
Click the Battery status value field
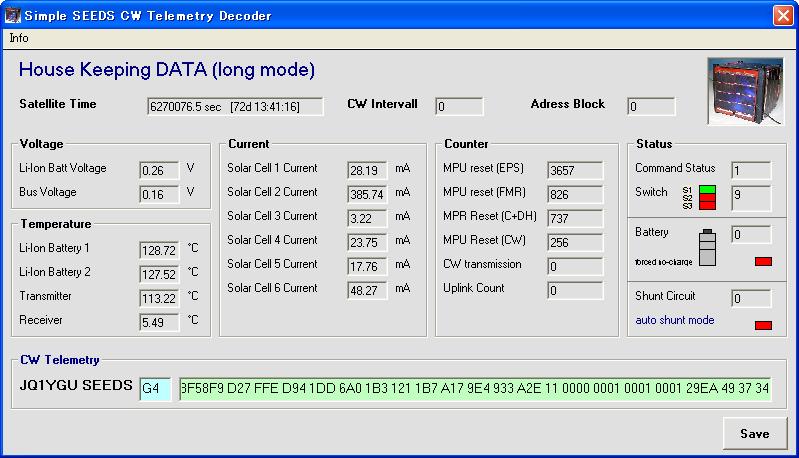751,234
